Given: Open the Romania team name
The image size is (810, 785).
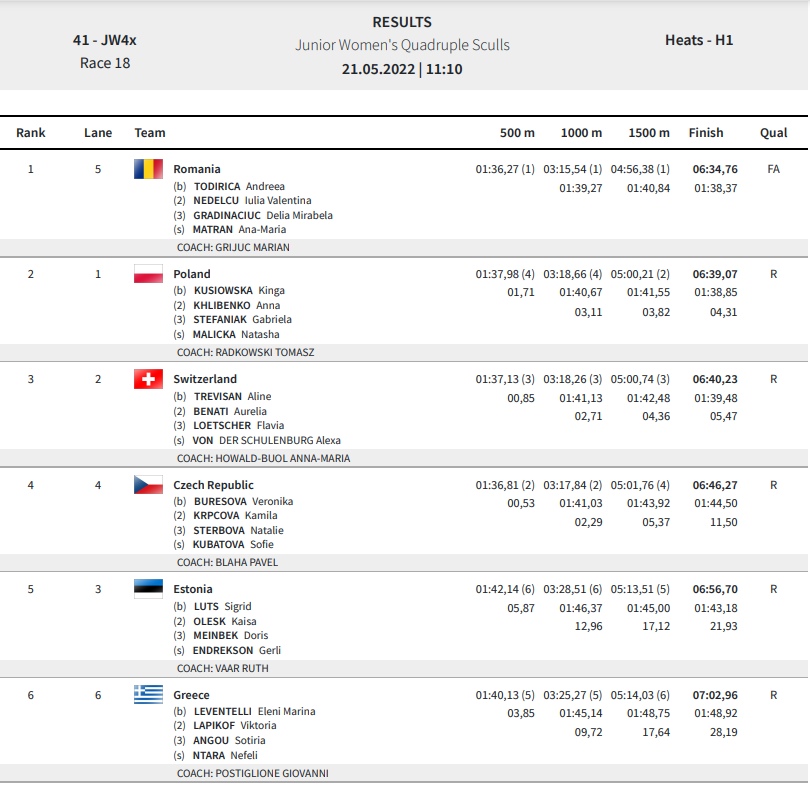Looking at the screenshot, I should 197,169.
